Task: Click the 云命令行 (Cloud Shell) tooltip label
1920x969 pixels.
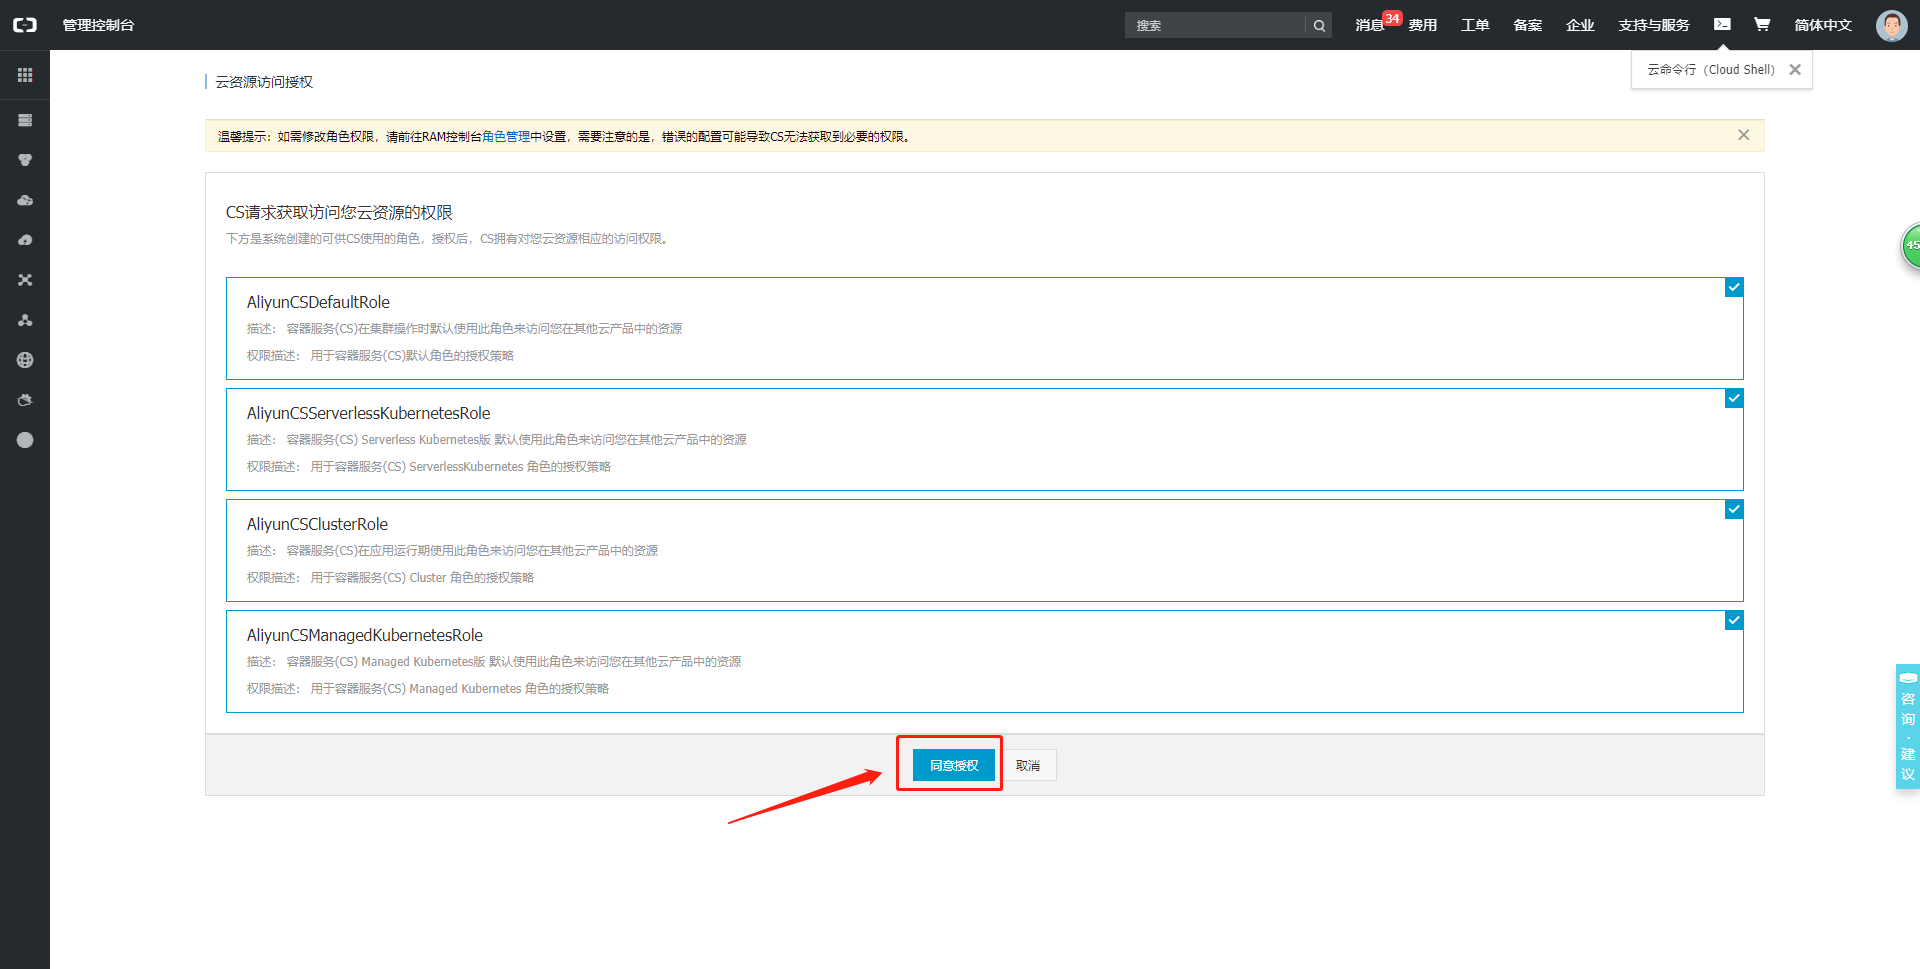Action: click(x=1711, y=70)
